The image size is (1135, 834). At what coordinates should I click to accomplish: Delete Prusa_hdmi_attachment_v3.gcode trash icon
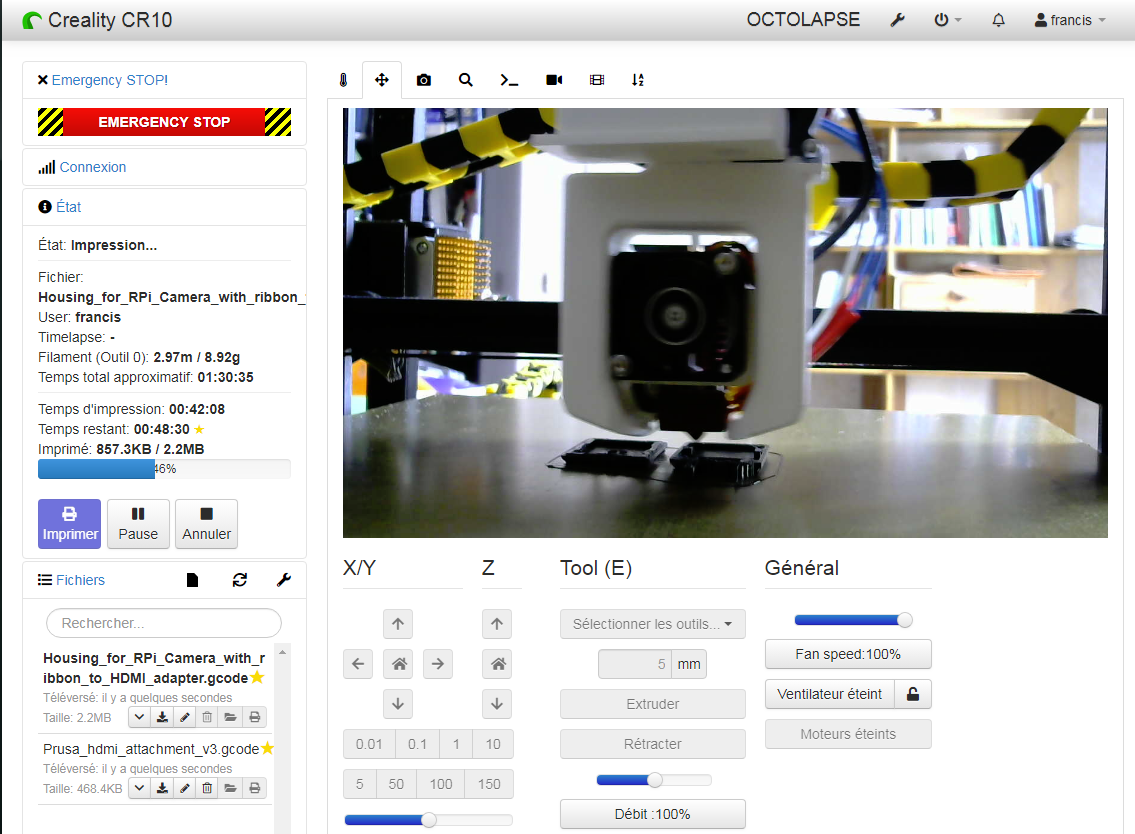pyautogui.click(x=207, y=788)
